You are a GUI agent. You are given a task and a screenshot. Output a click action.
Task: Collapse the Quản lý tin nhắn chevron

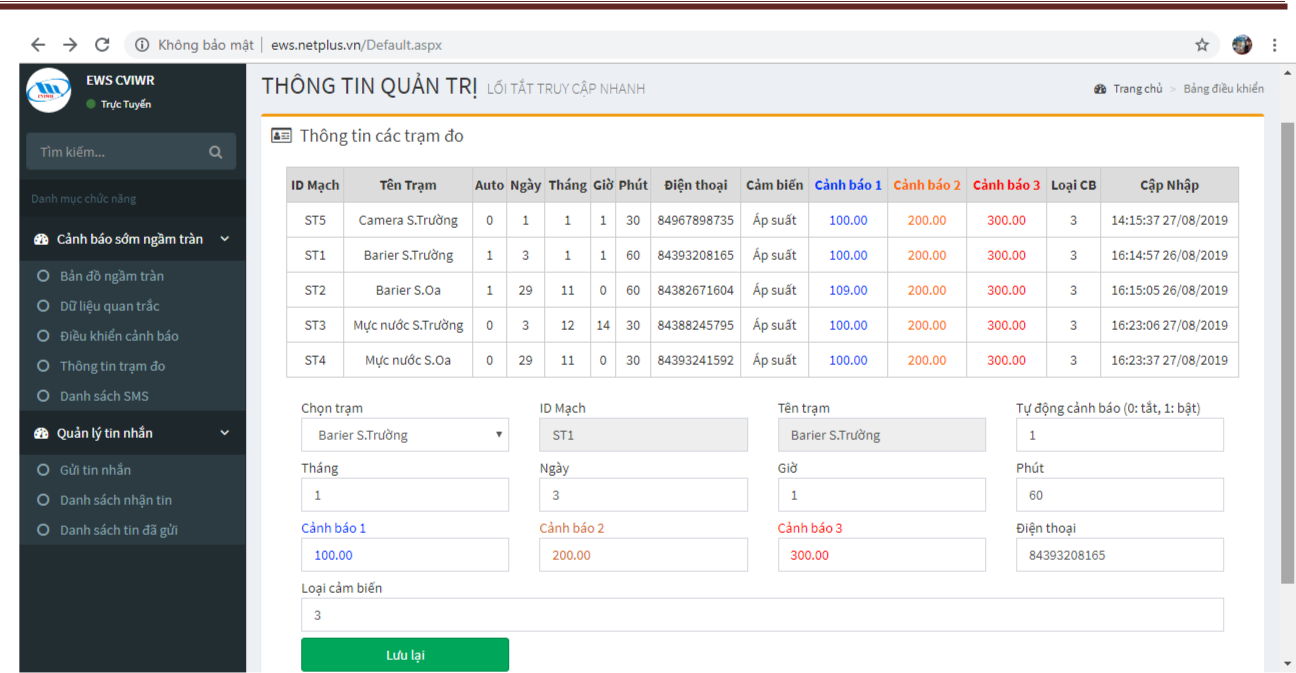coord(224,433)
